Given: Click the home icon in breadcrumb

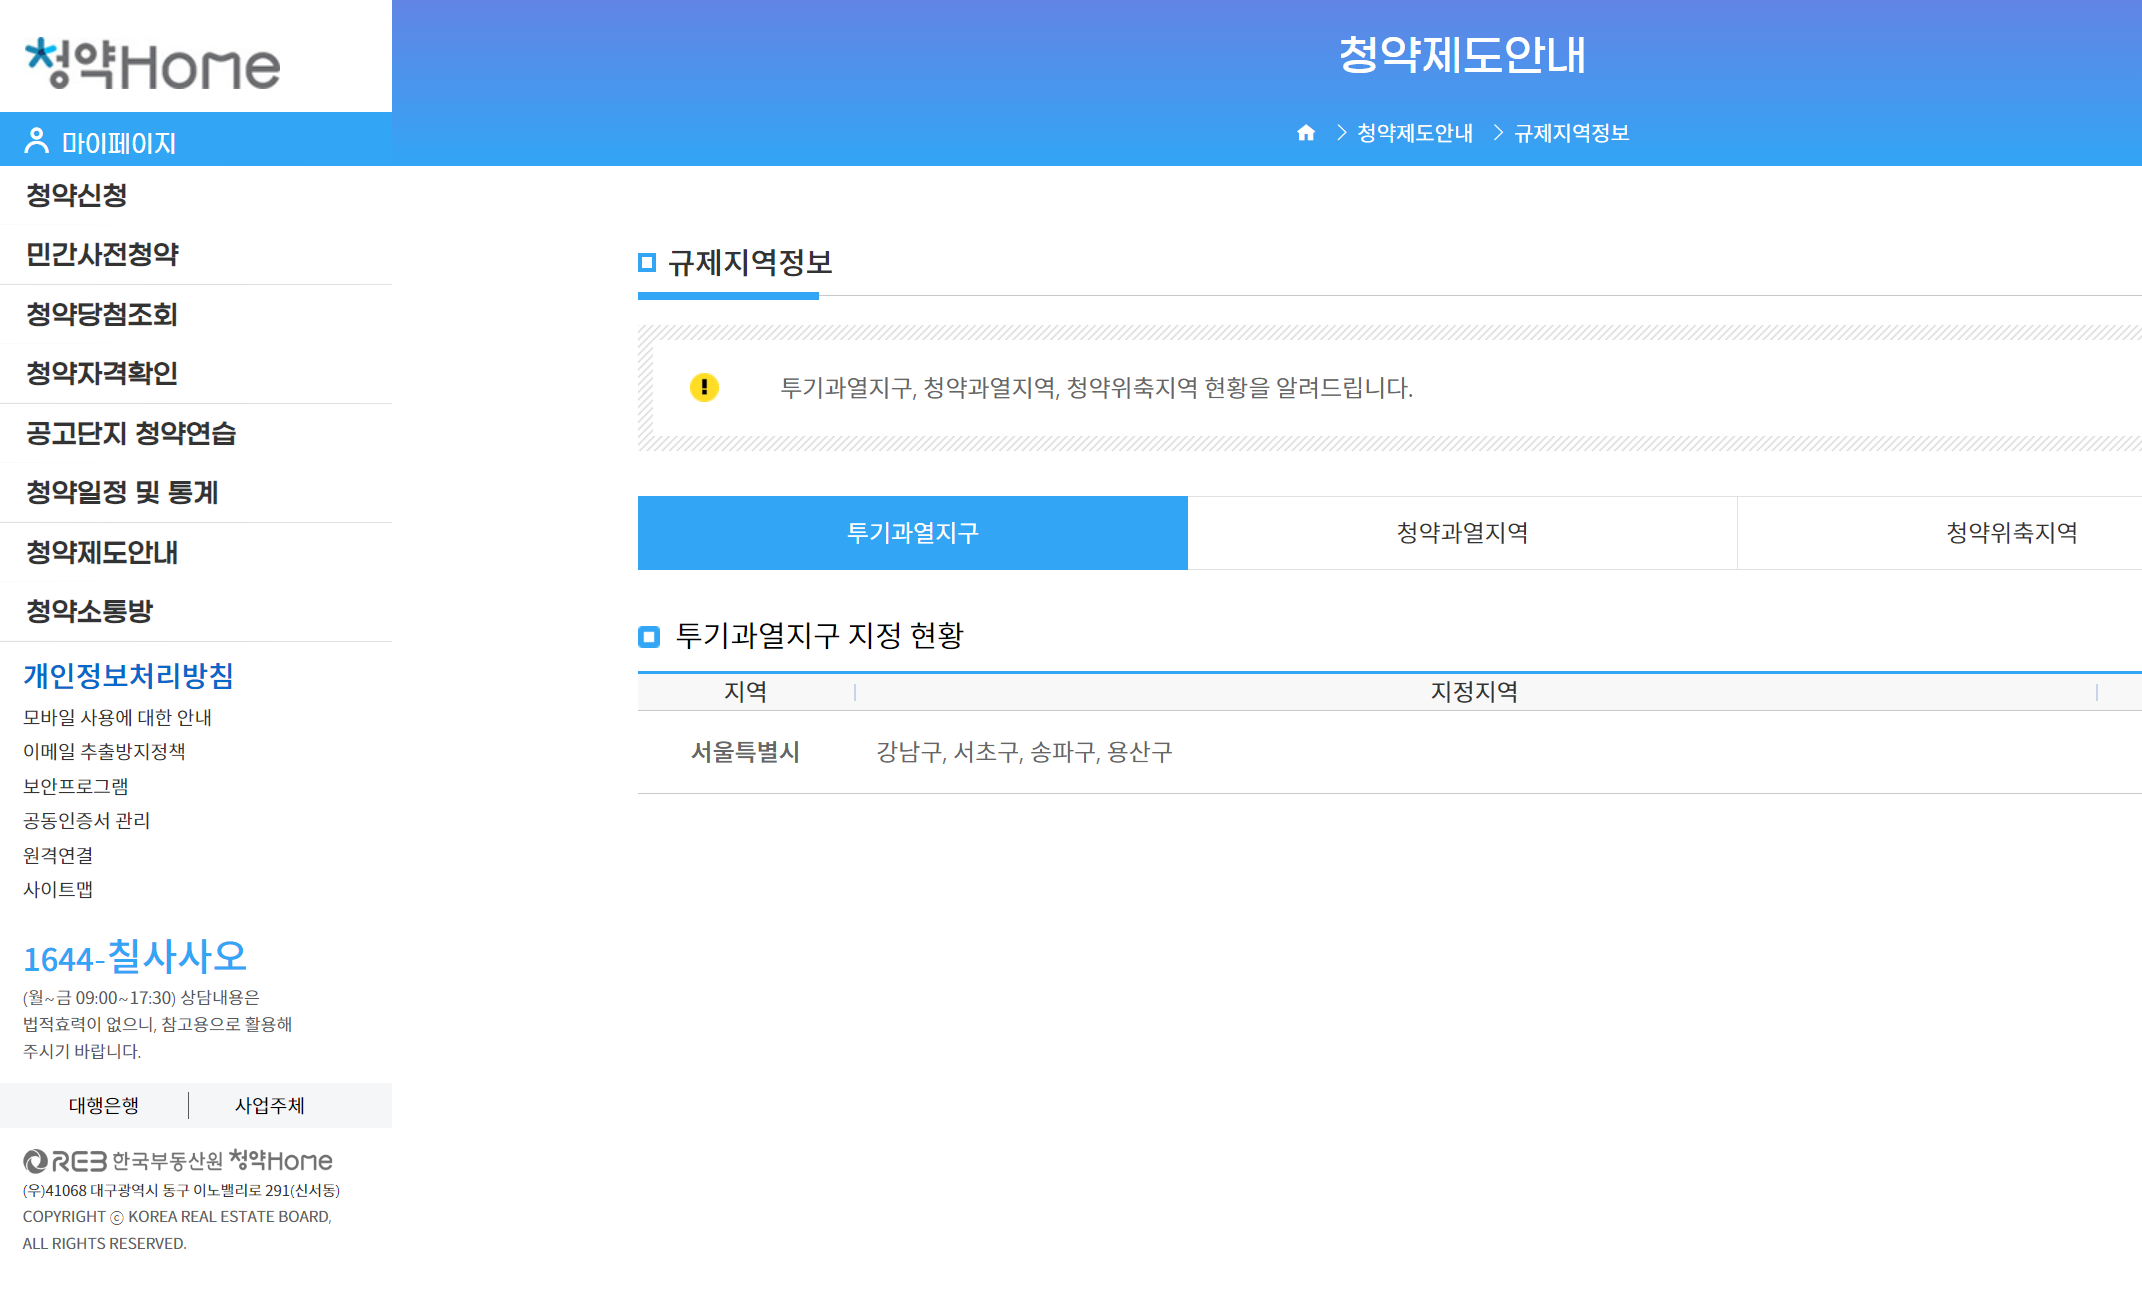Looking at the screenshot, I should pyautogui.click(x=1305, y=133).
